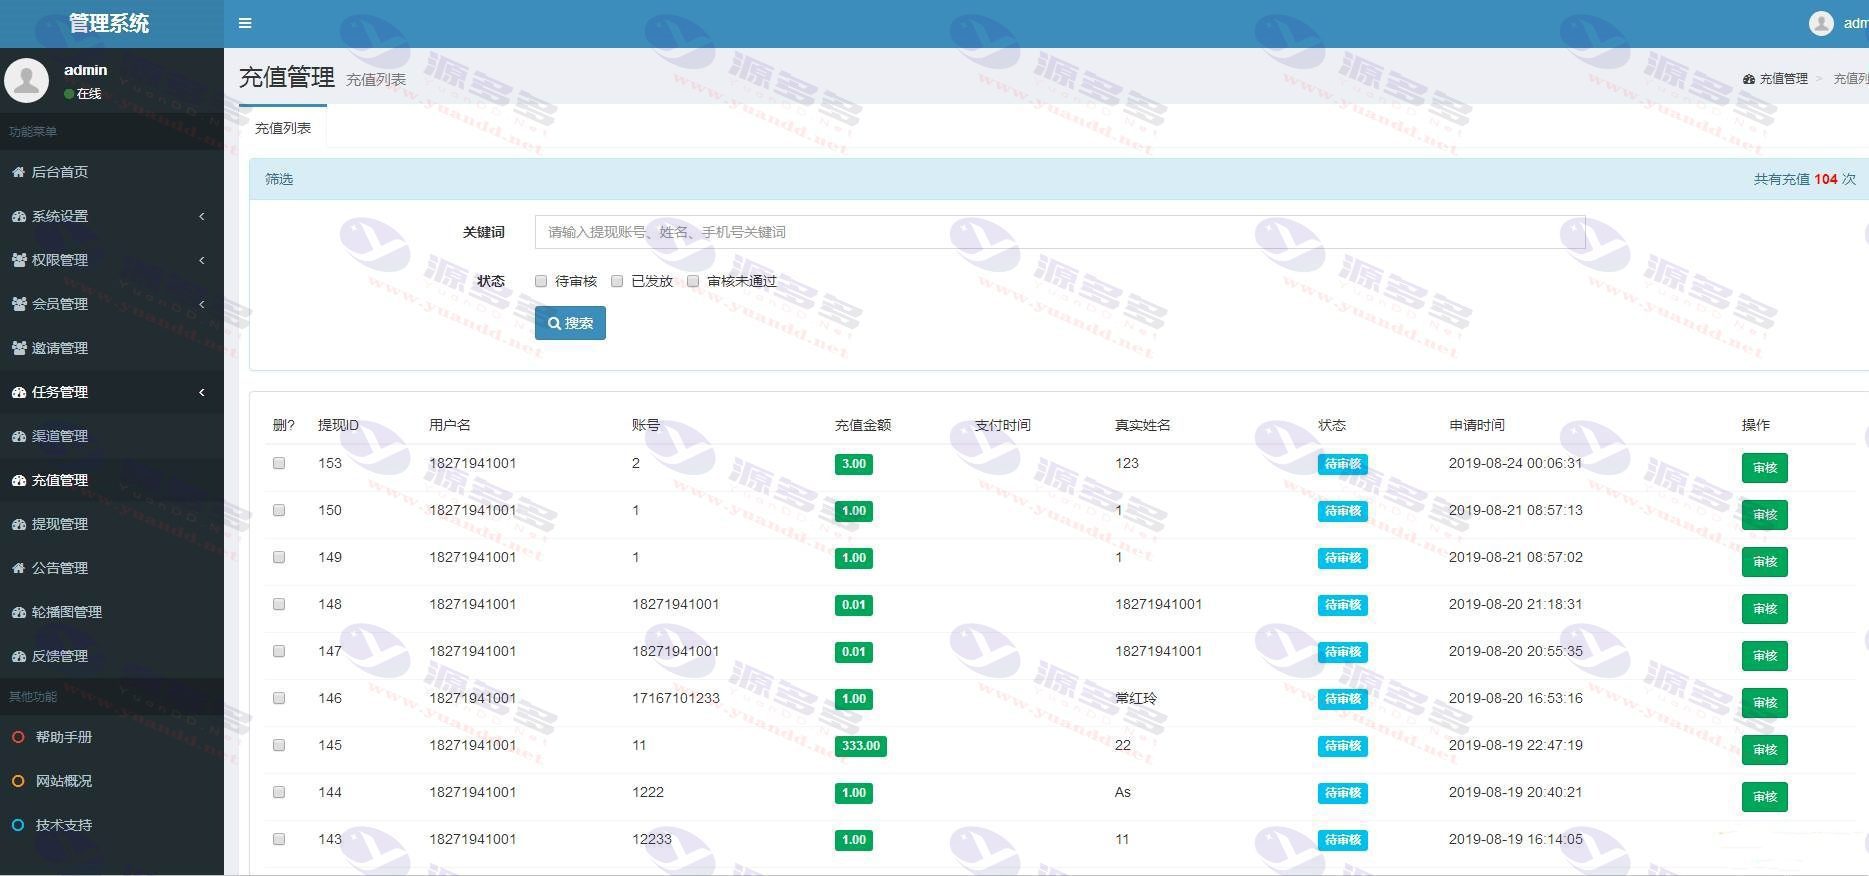Screen dimensions: 1869x876
Task: Click the 搜索 search button
Action: 570,323
